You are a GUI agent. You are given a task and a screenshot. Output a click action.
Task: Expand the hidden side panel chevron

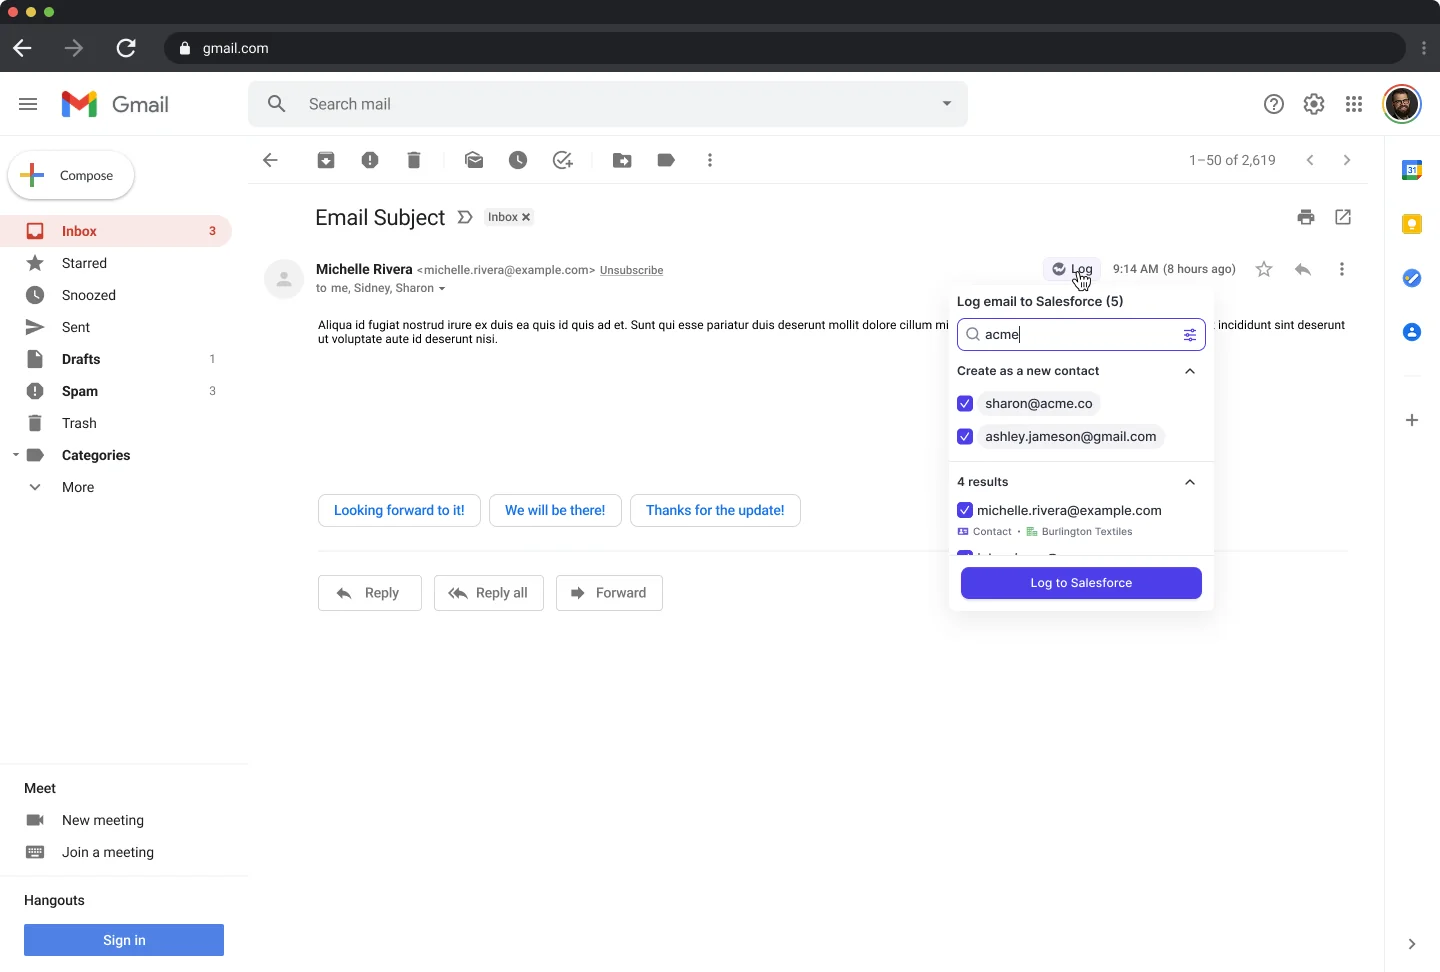(1412, 944)
